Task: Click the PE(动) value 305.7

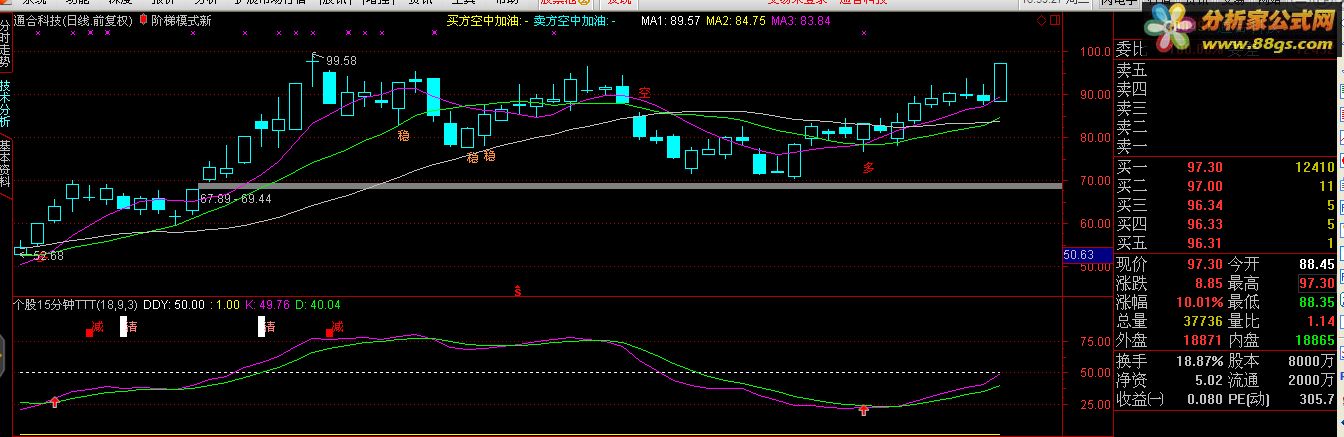Action: 1317,399
